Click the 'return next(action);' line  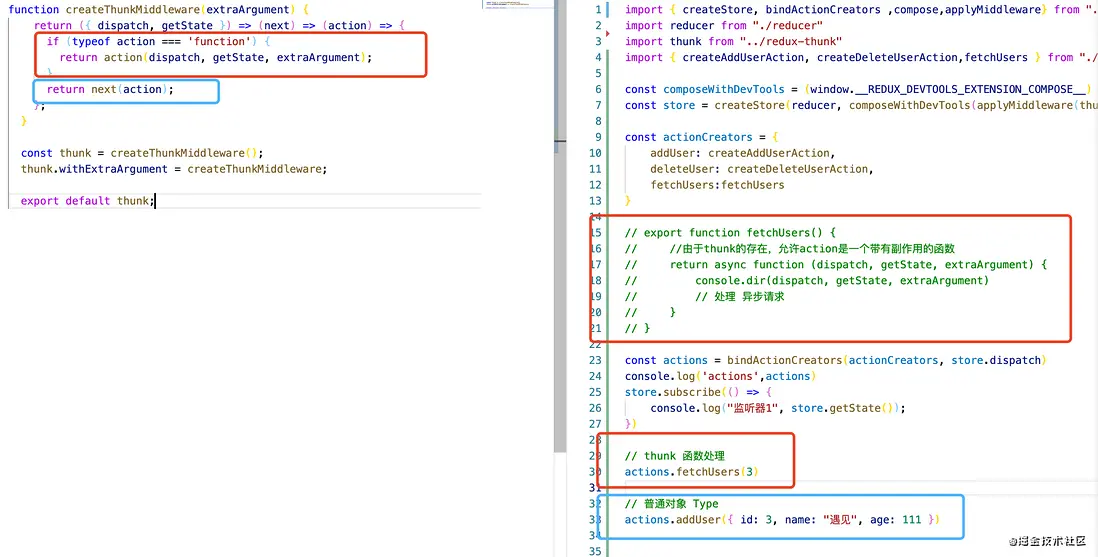coord(110,89)
